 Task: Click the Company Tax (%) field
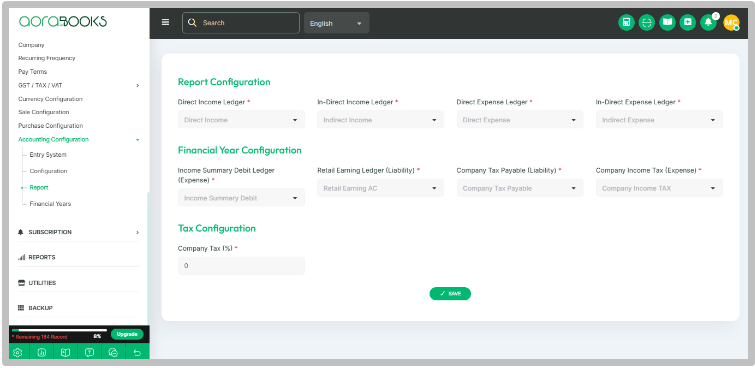click(241, 266)
